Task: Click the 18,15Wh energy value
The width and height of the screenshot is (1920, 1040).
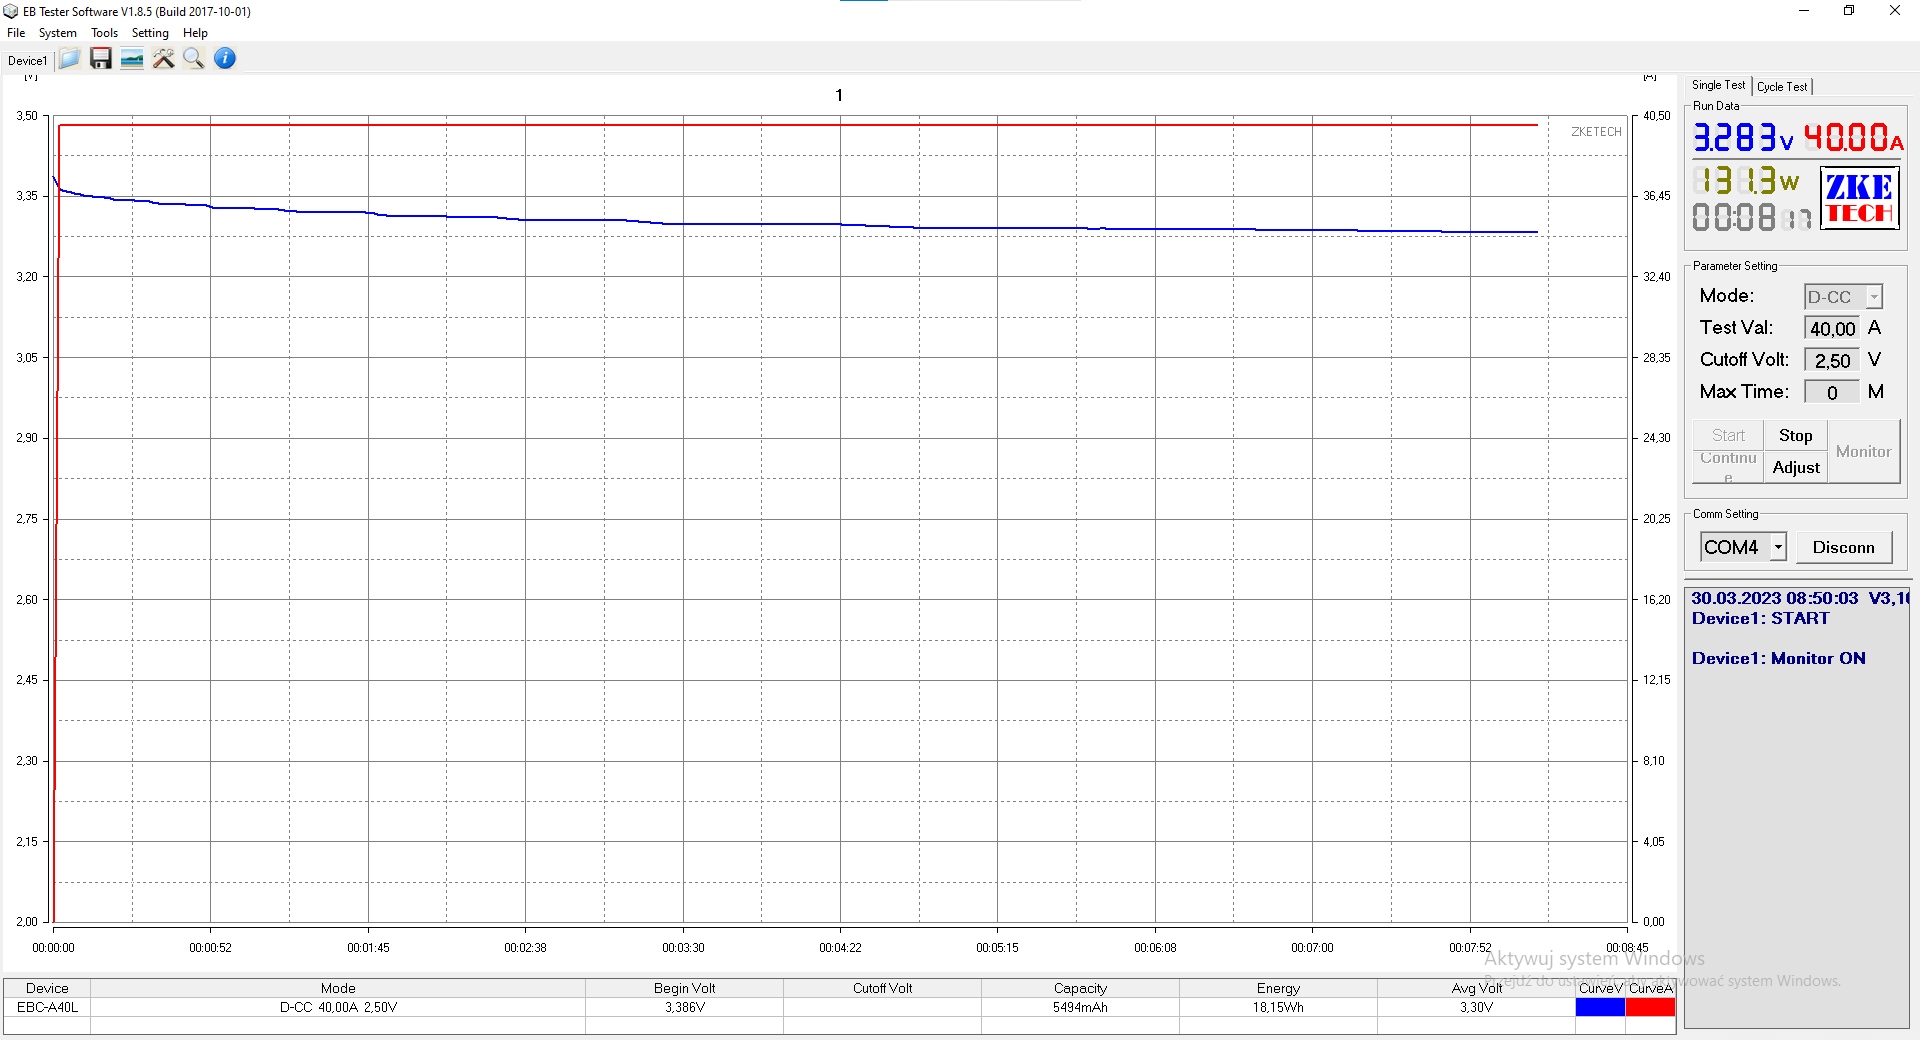Action: [1278, 1007]
